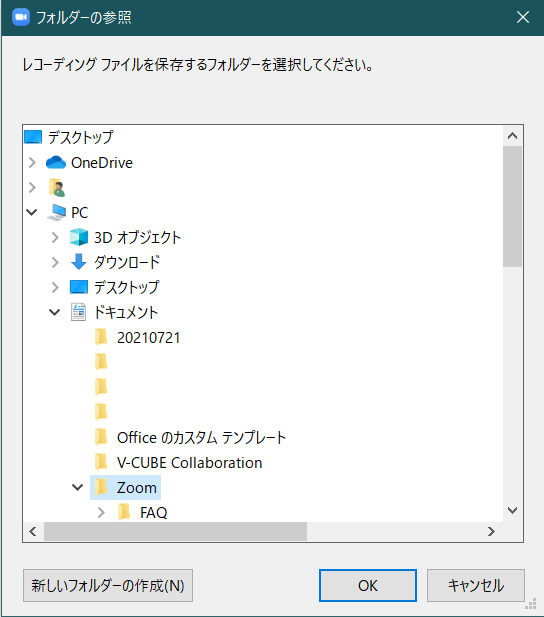This screenshot has width=544, height=617.
Task: Collapse the PC tree node
Action: click(32, 212)
